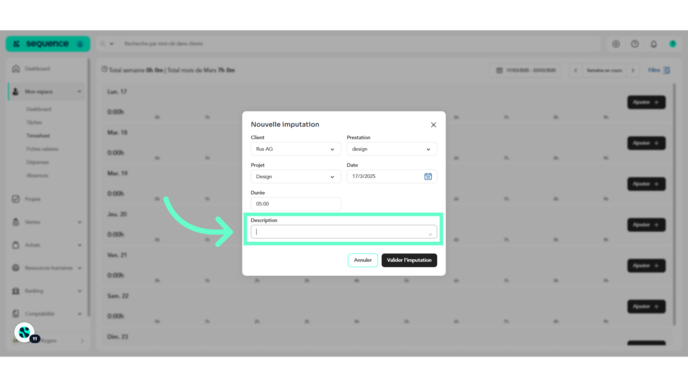The width and height of the screenshot is (688, 387).
Task: Open the Filtre option
Action: (x=659, y=70)
